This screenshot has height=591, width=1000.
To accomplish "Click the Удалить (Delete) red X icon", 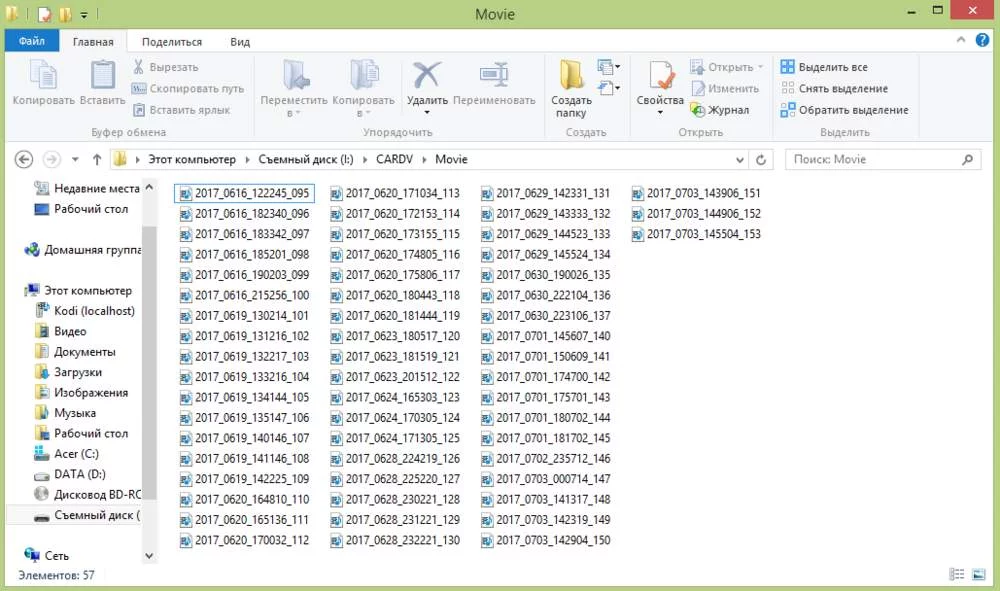I will (427, 76).
